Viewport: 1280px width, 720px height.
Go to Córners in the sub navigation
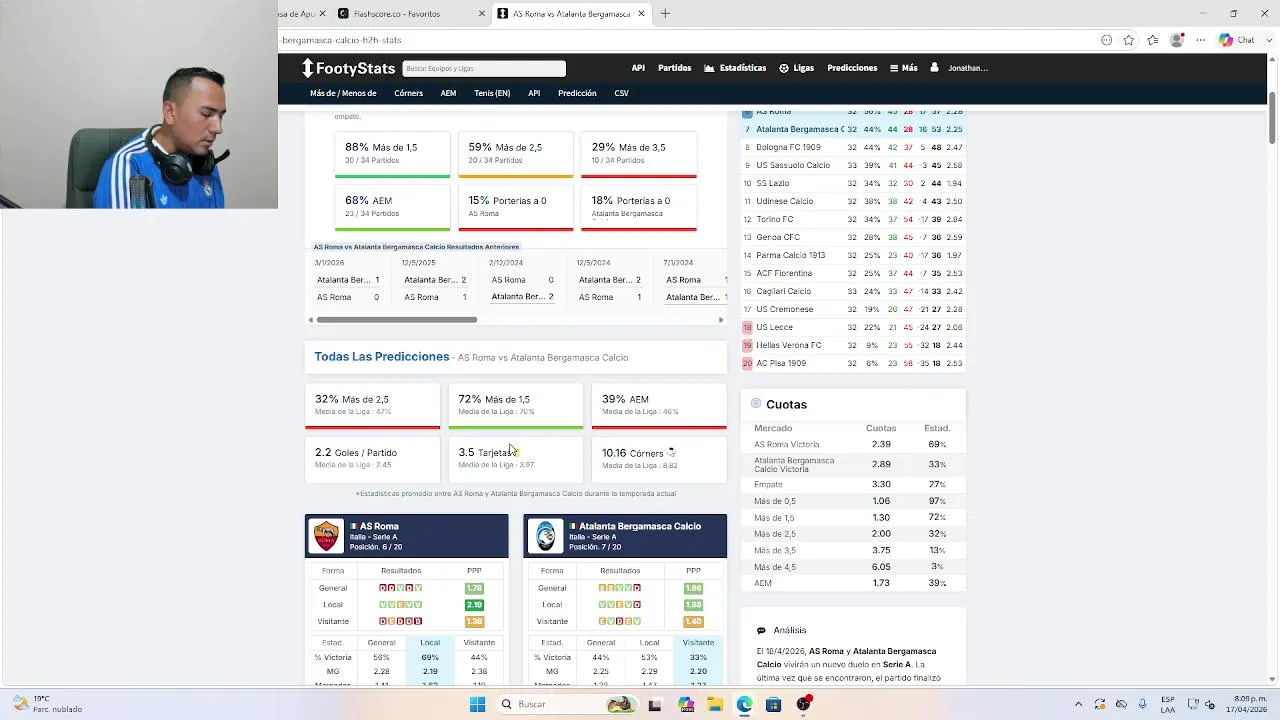[408, 93]
